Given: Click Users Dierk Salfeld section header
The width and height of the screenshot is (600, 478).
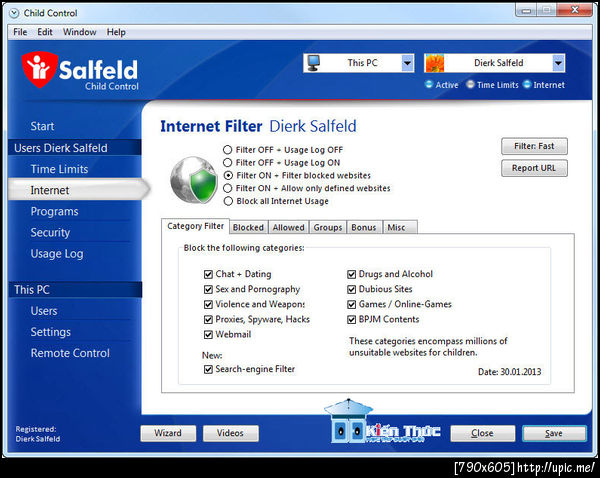Looking at the screenshot, I should 75,148.
